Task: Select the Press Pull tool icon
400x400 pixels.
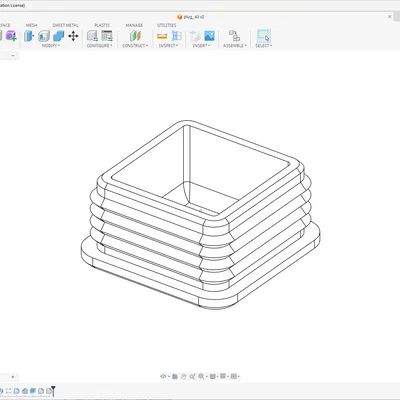Action: [29, 36]
